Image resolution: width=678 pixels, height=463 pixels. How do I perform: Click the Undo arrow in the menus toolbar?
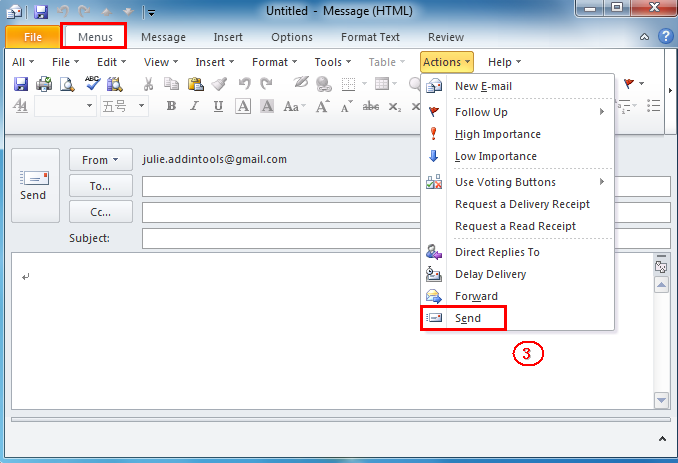(x=245, y=83)
